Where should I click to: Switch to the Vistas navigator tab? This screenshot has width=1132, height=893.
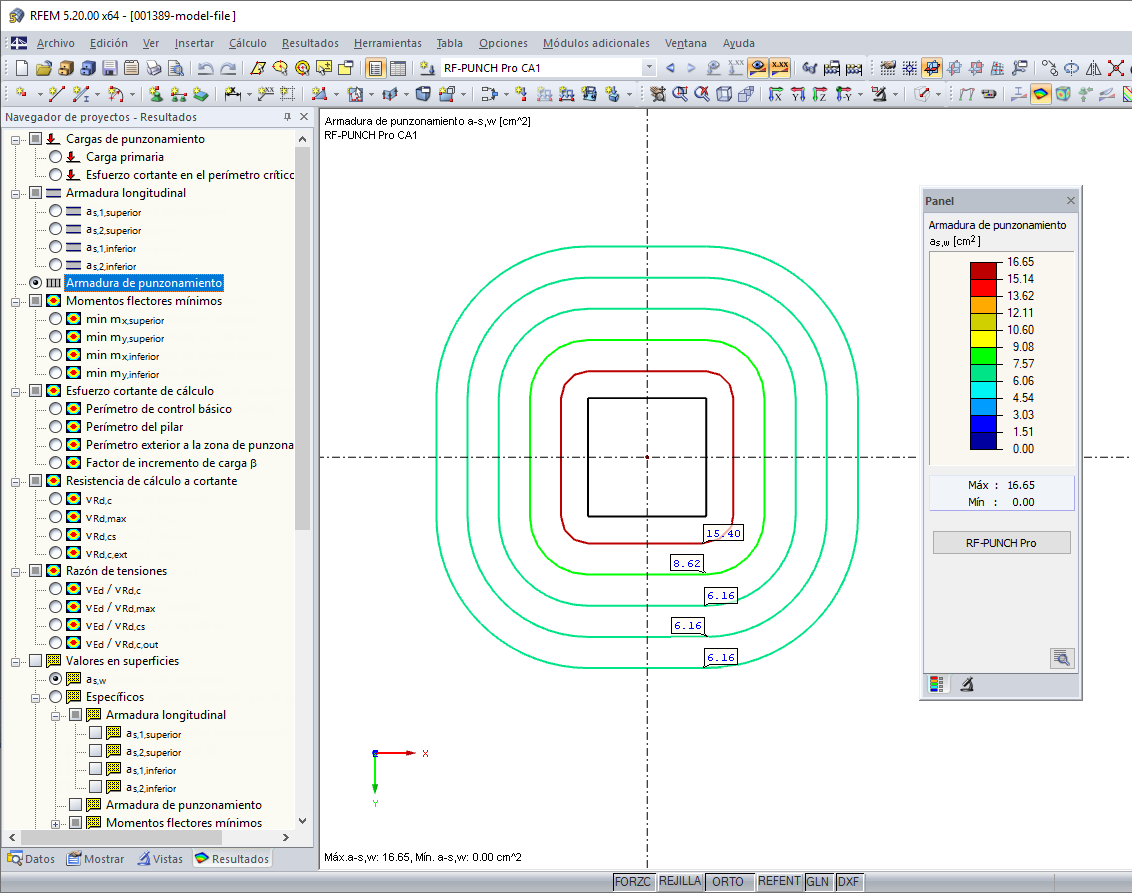(161, 858)
